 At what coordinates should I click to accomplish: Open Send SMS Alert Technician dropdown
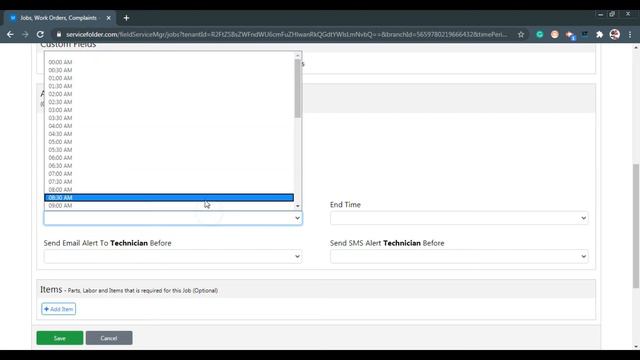point(459,256)
